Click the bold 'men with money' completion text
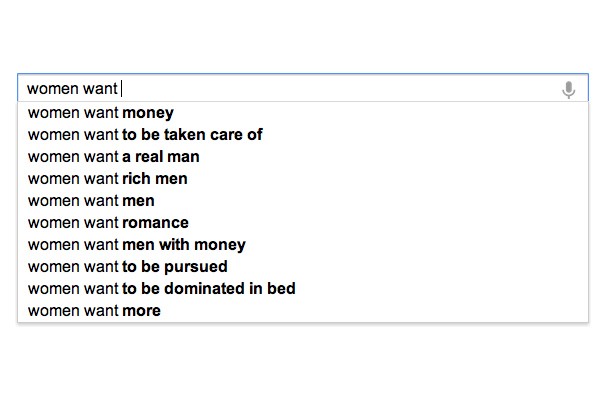 click(183, 245)
